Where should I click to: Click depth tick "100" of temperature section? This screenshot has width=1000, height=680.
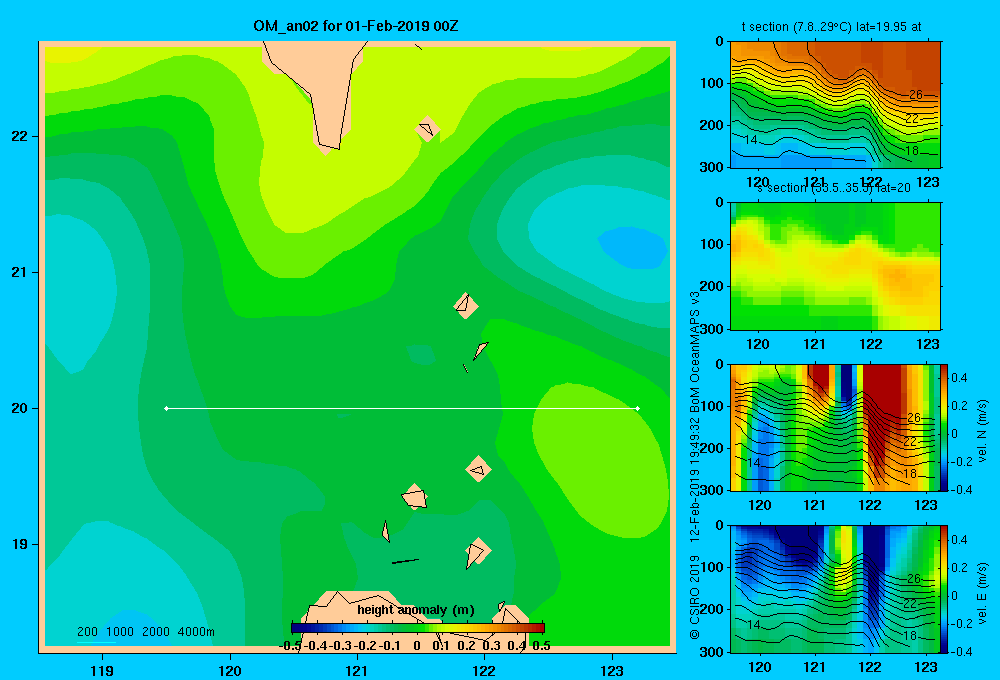click(712, 84)
